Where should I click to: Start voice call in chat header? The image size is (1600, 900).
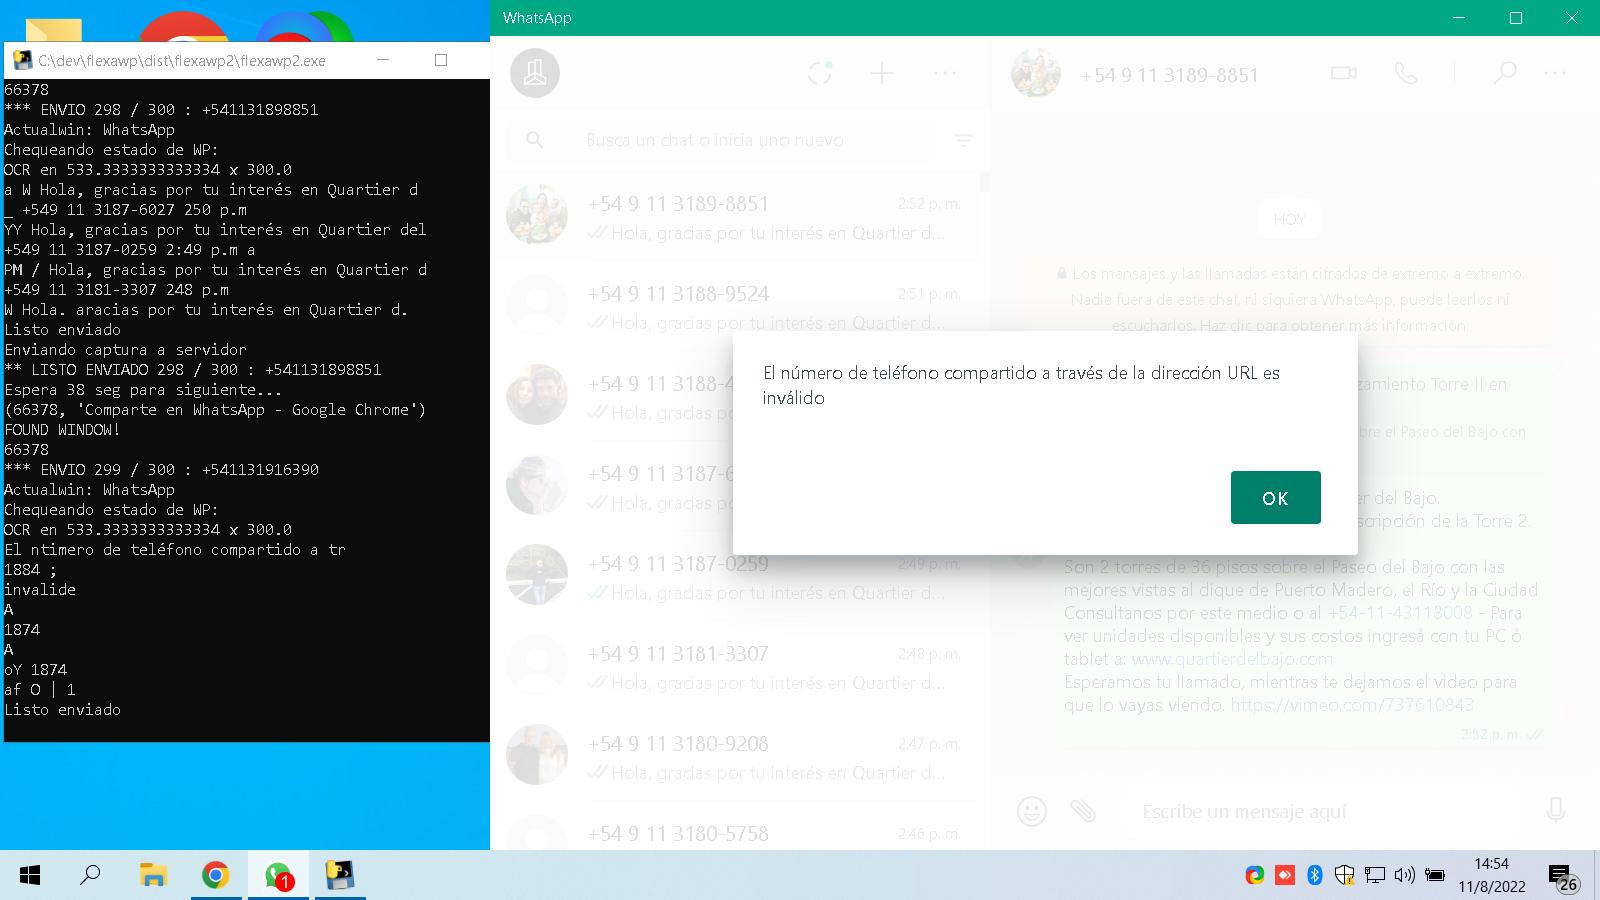click(x=1406, y=73)
